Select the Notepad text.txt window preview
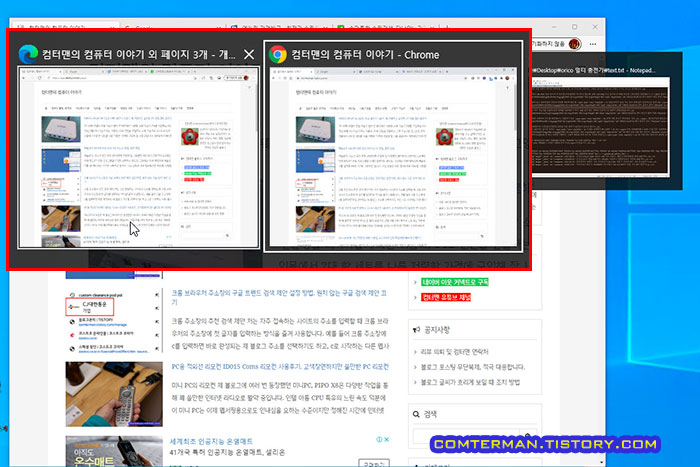Viewport: 700px width, 467px height. pyautogui.click(x=600, y=126)
